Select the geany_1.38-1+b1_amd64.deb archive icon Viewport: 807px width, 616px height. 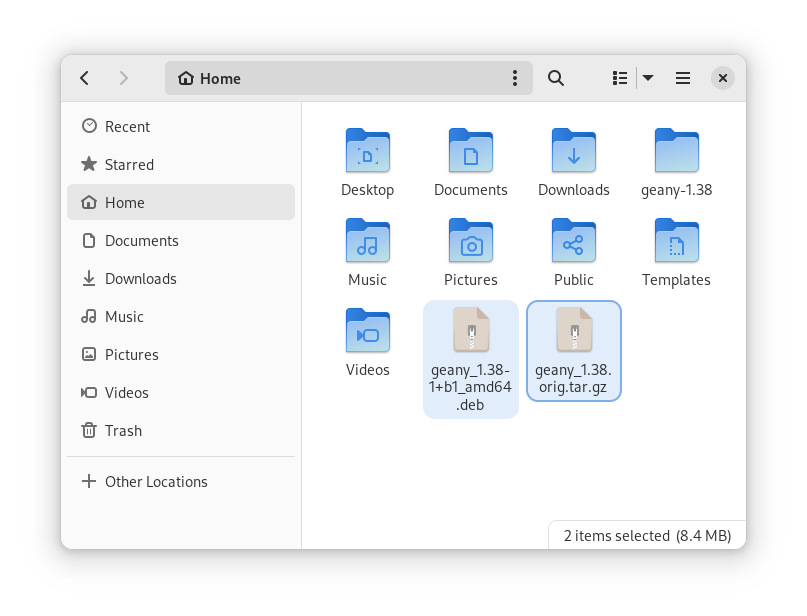click(x=471, y=330)
